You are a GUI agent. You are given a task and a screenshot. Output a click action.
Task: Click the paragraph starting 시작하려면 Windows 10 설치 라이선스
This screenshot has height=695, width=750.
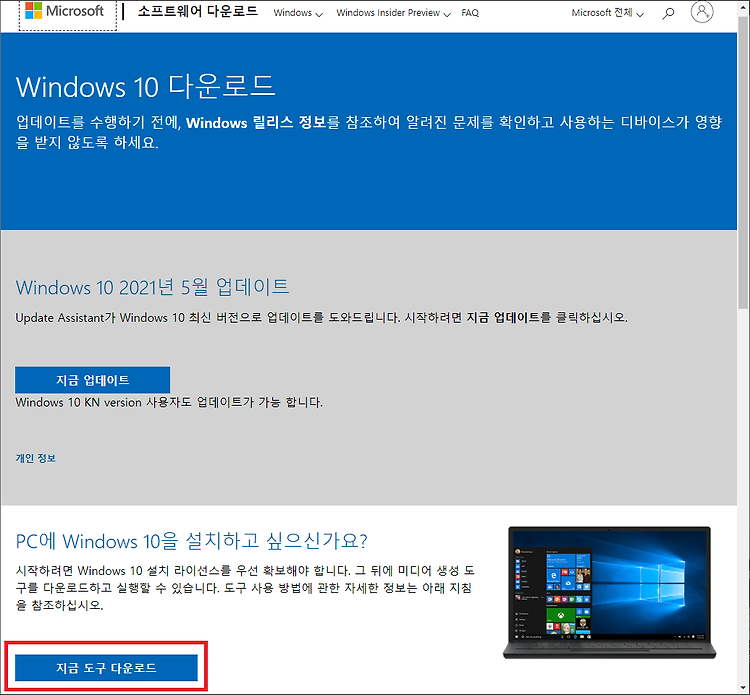tap(245, 588)
